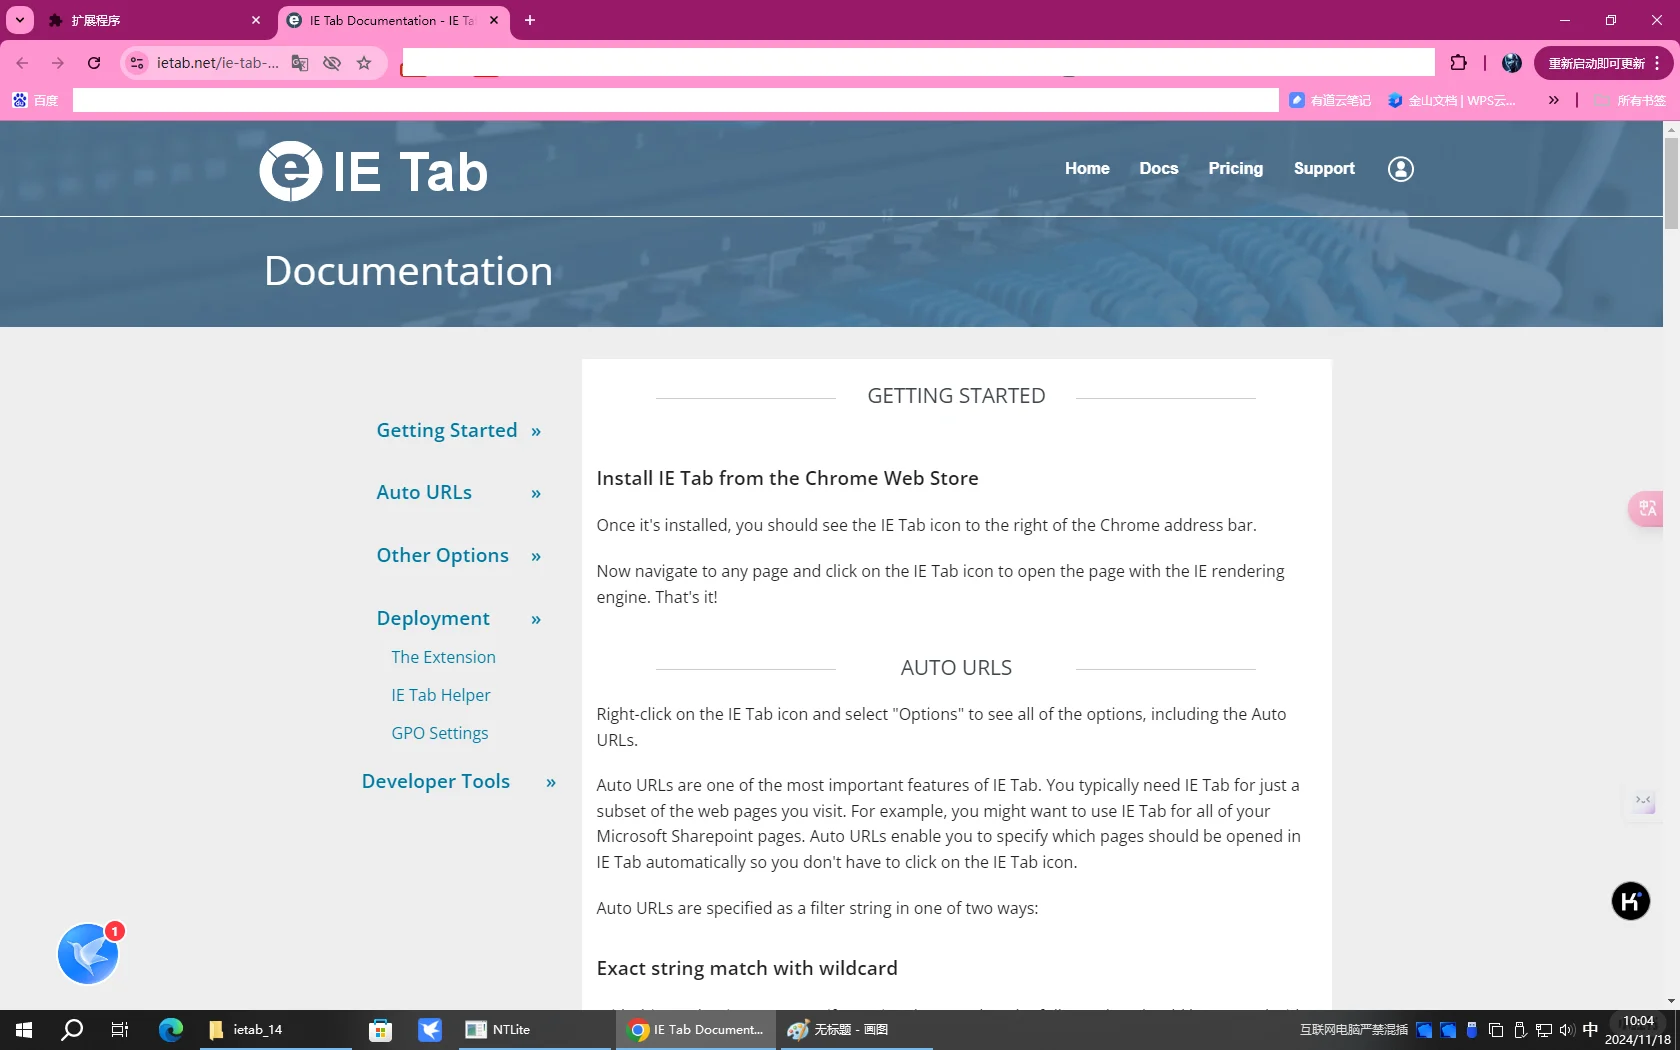Open the 有道云笔记 bookmark
The image size is (1680, 1050).
pos(1330,100)
